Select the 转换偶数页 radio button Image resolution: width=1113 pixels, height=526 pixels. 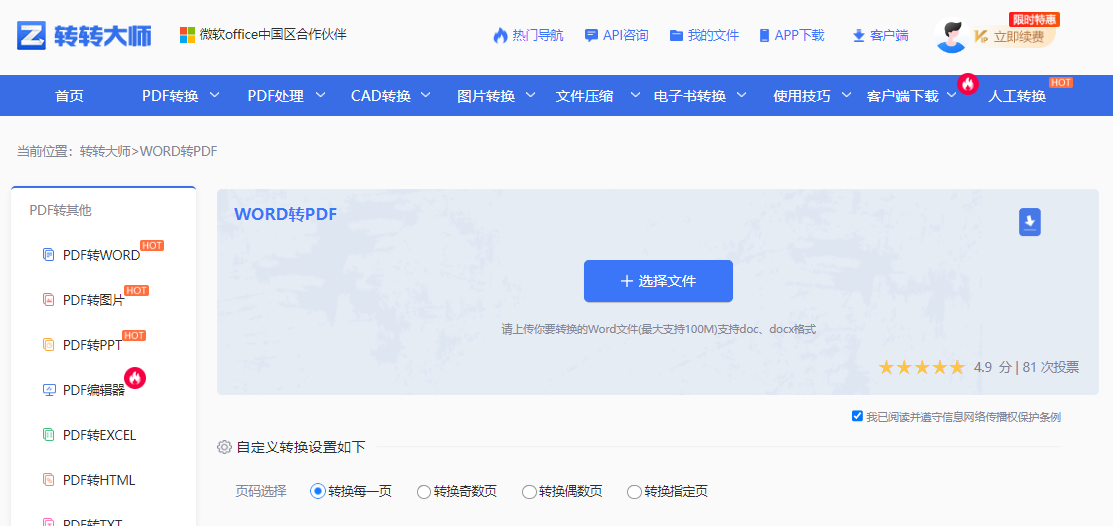[529, 491]
